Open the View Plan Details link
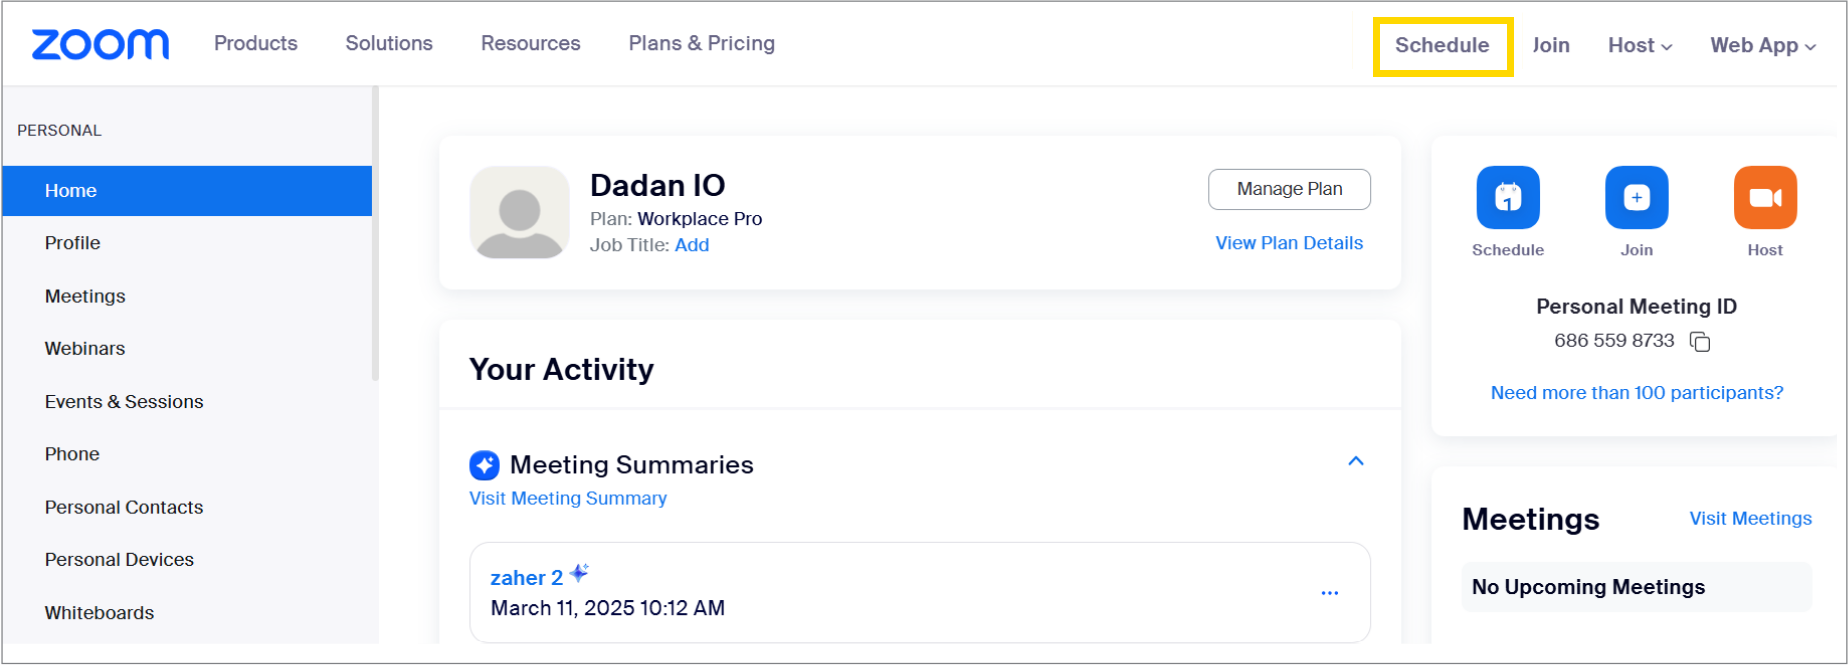 pyautogui.click(x=1288, y=243)
